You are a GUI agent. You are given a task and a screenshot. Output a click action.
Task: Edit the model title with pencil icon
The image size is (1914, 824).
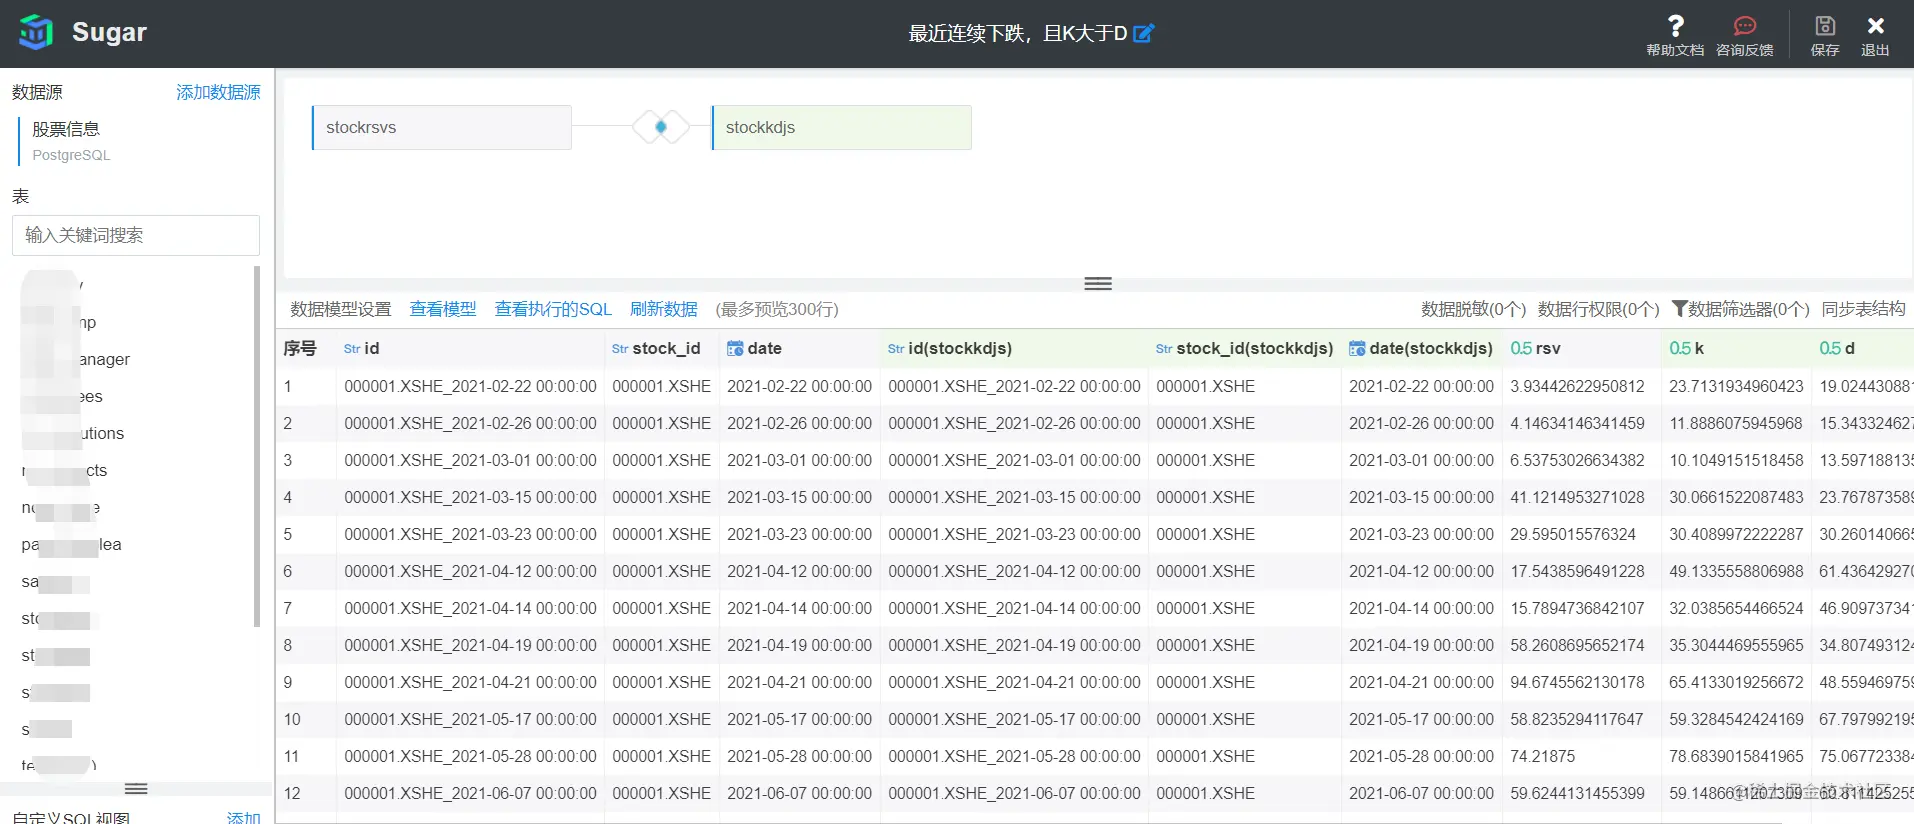click(1143, 33)
